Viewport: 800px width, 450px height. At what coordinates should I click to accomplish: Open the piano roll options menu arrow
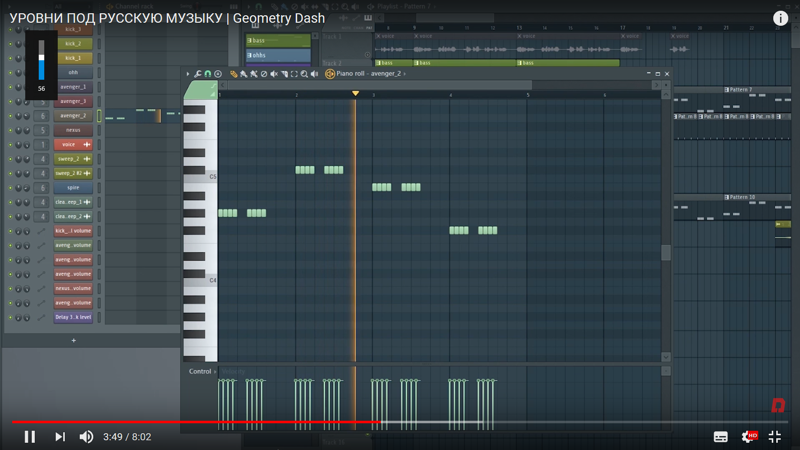tap(188, 74)
